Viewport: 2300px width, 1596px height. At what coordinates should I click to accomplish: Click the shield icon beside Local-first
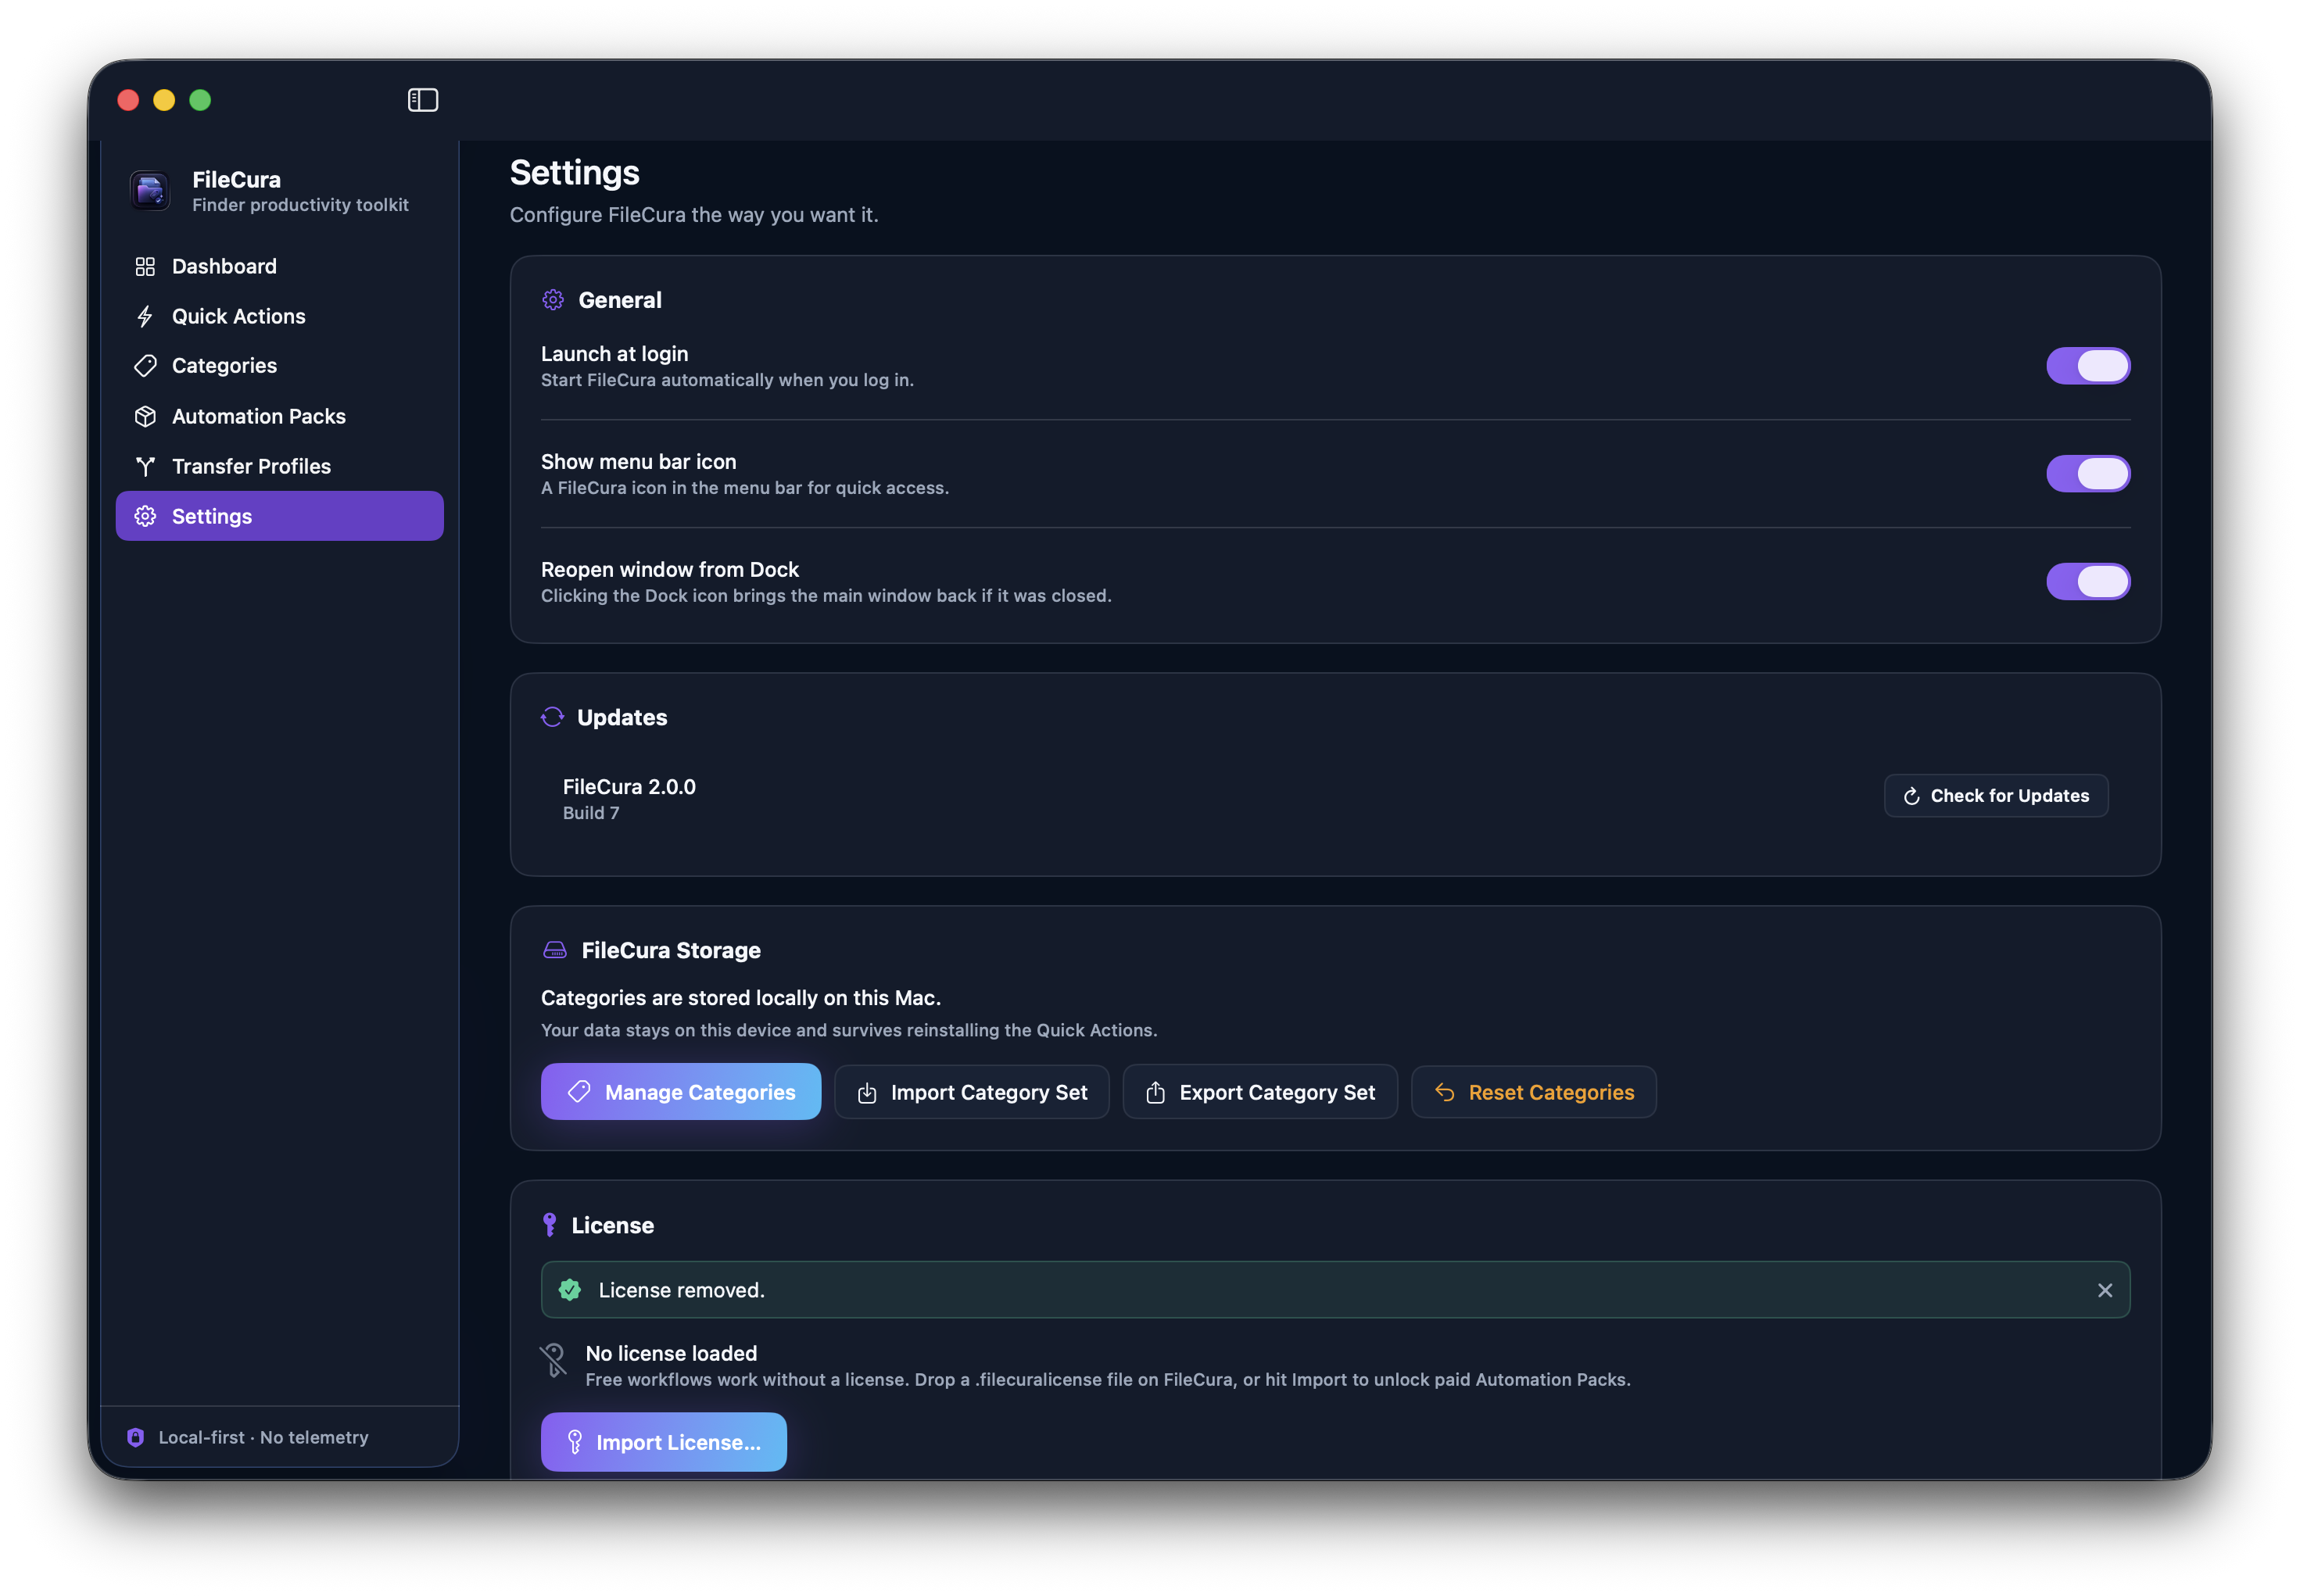[136, 1437]
